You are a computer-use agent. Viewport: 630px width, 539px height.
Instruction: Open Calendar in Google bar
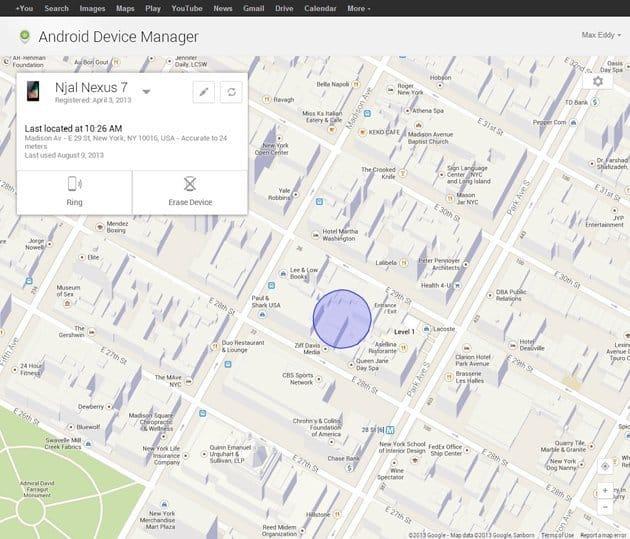click(320, 8)
